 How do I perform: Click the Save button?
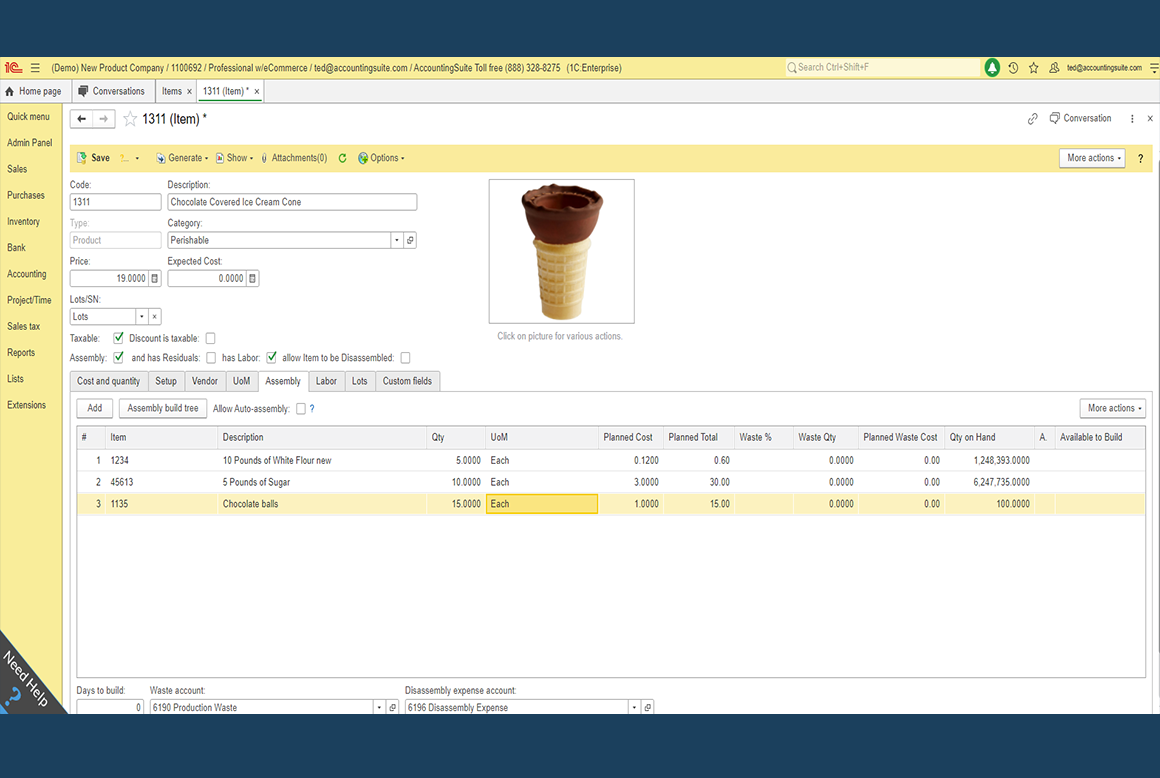(93, 158)
